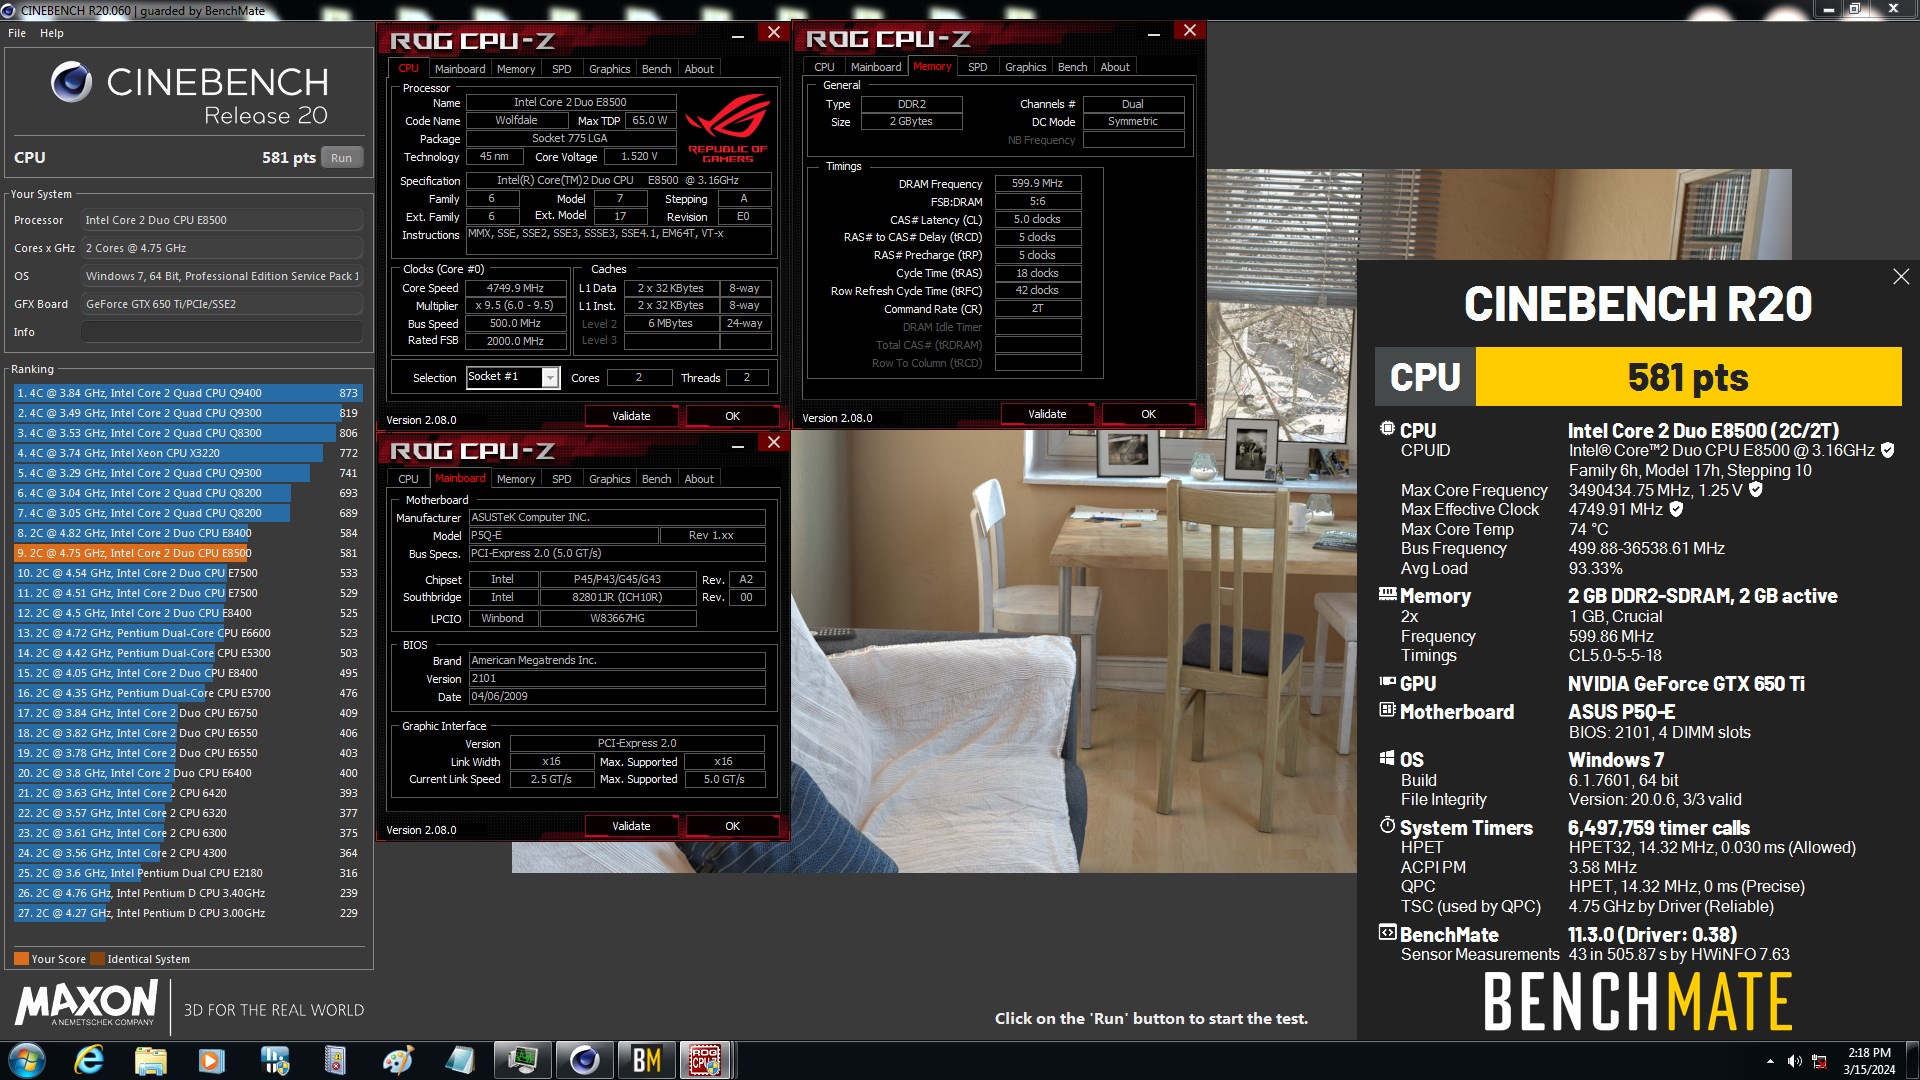1920x1080 pixels.
Task: Click the BenchMate version code icon
Action: coord(1387,933)
